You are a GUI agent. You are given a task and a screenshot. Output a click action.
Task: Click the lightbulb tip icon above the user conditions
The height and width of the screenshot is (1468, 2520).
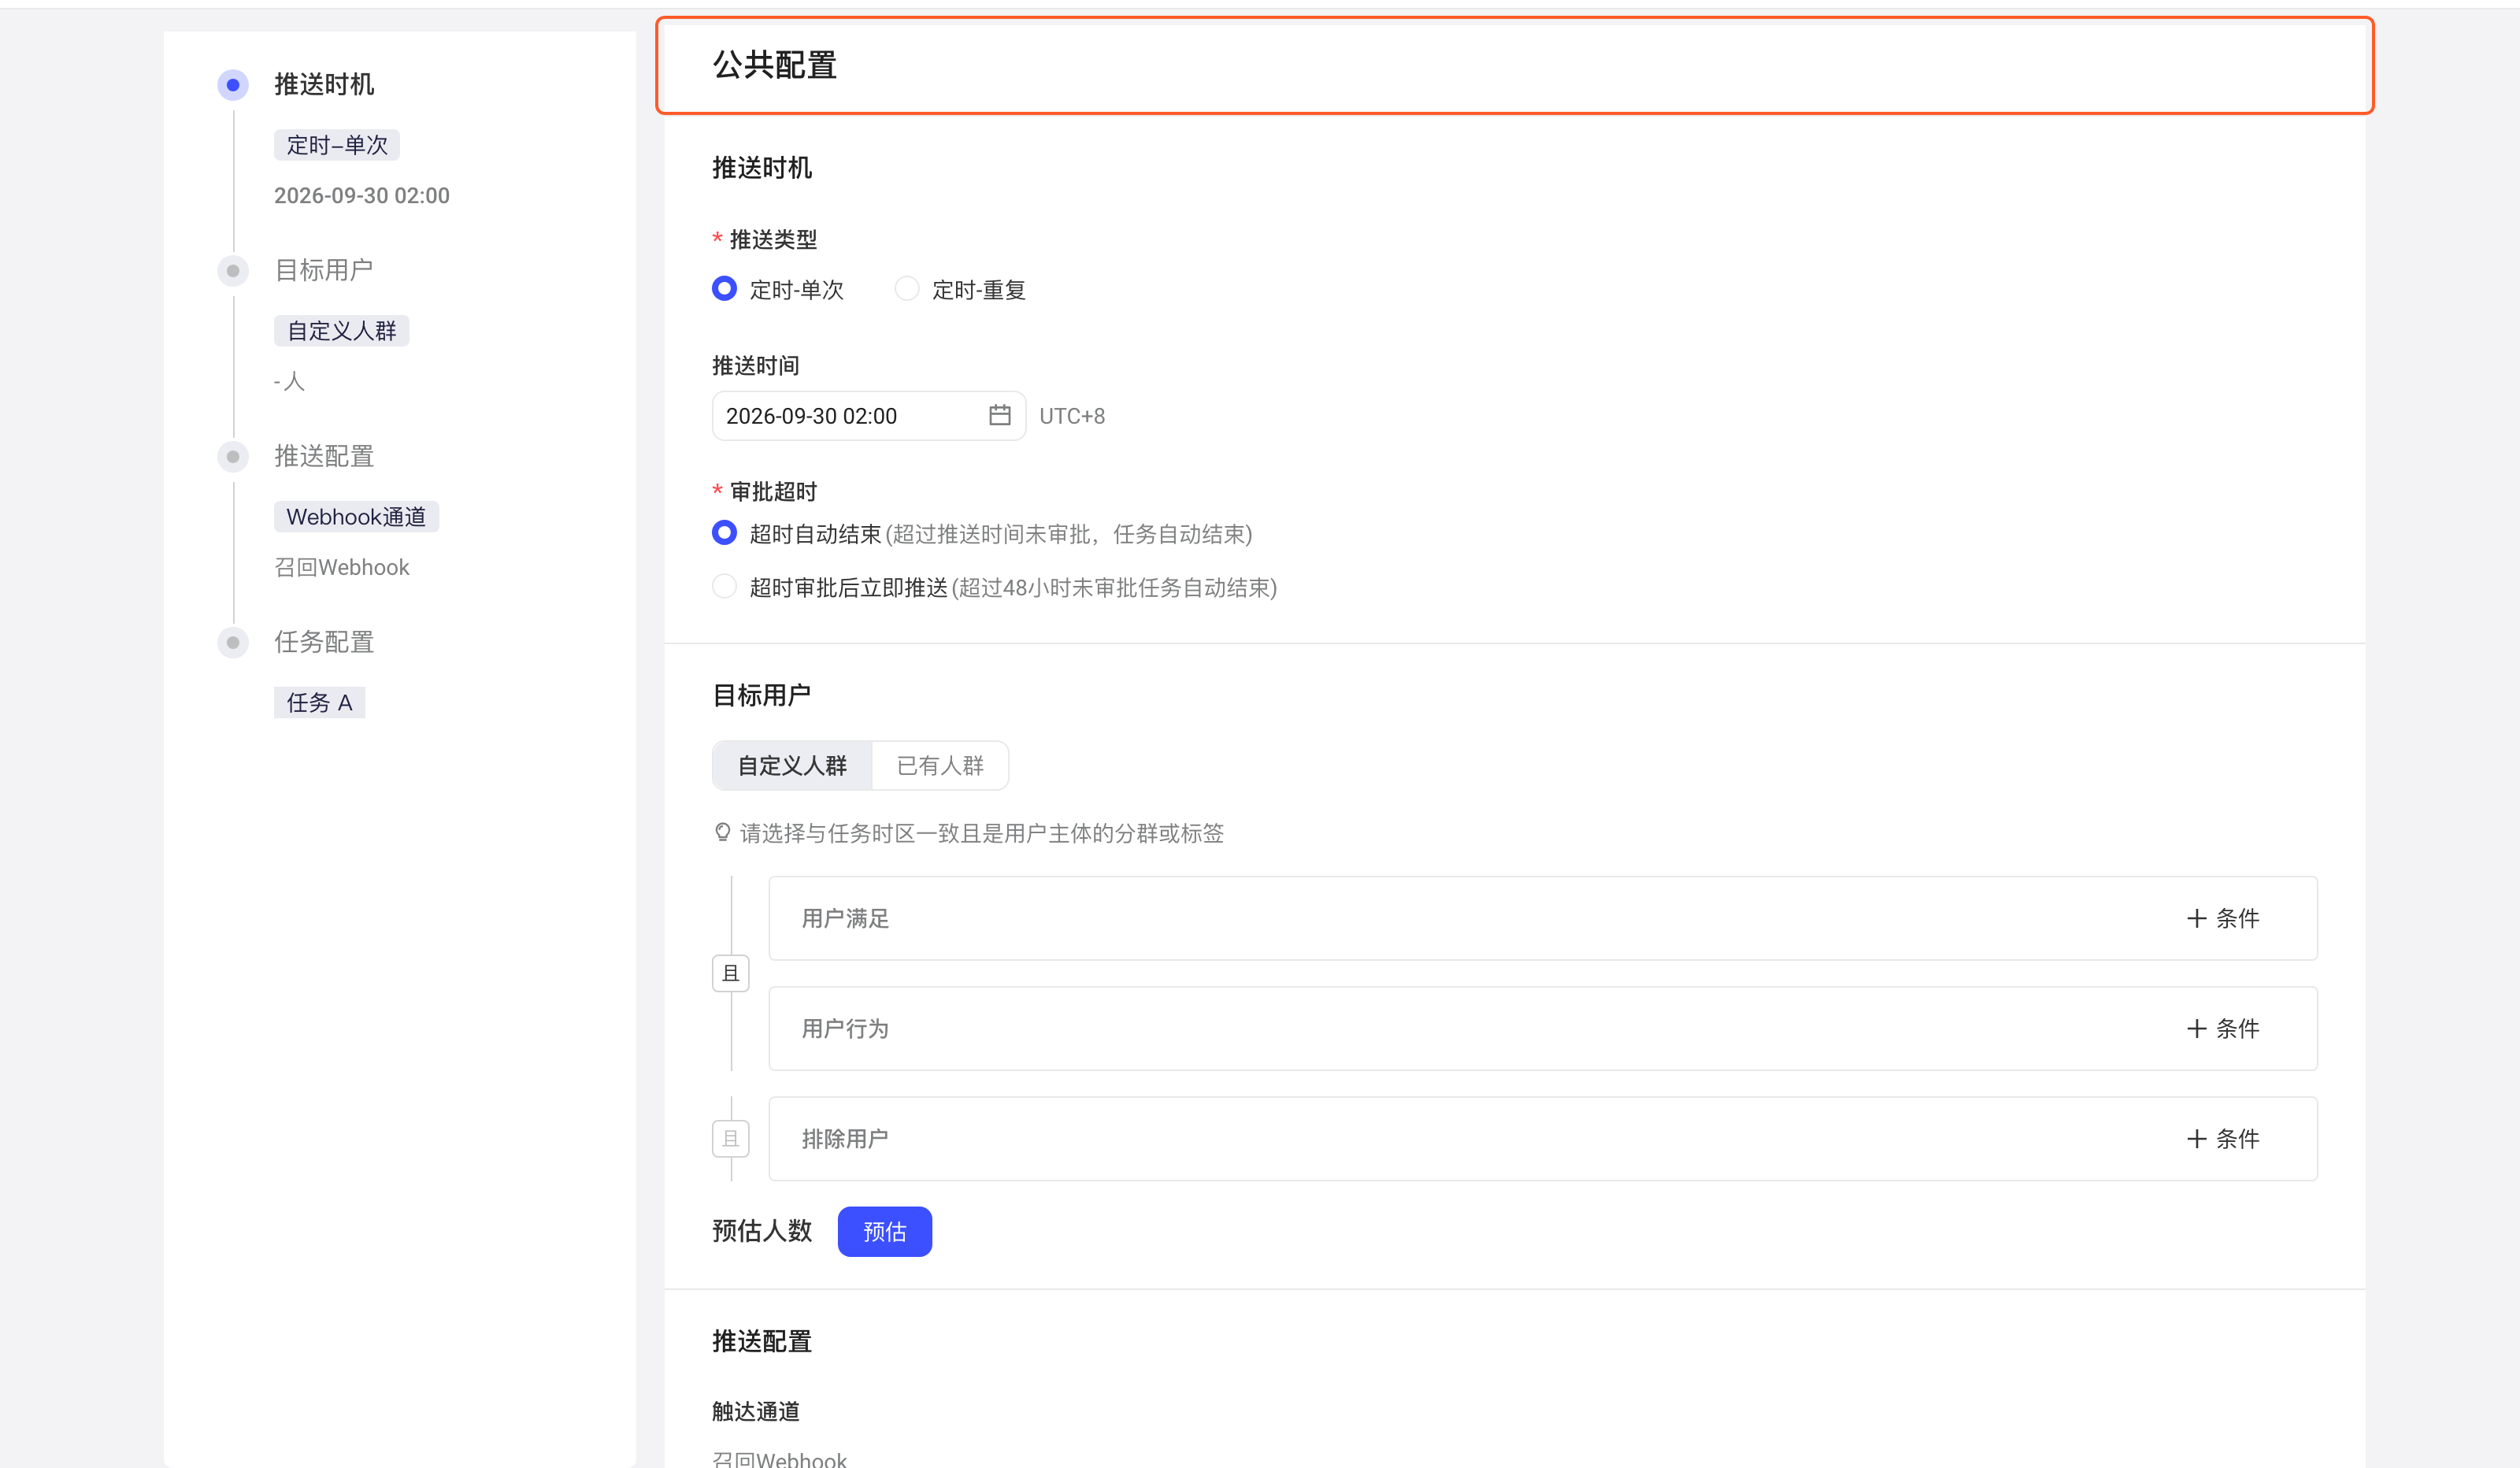tap(722, 832)
